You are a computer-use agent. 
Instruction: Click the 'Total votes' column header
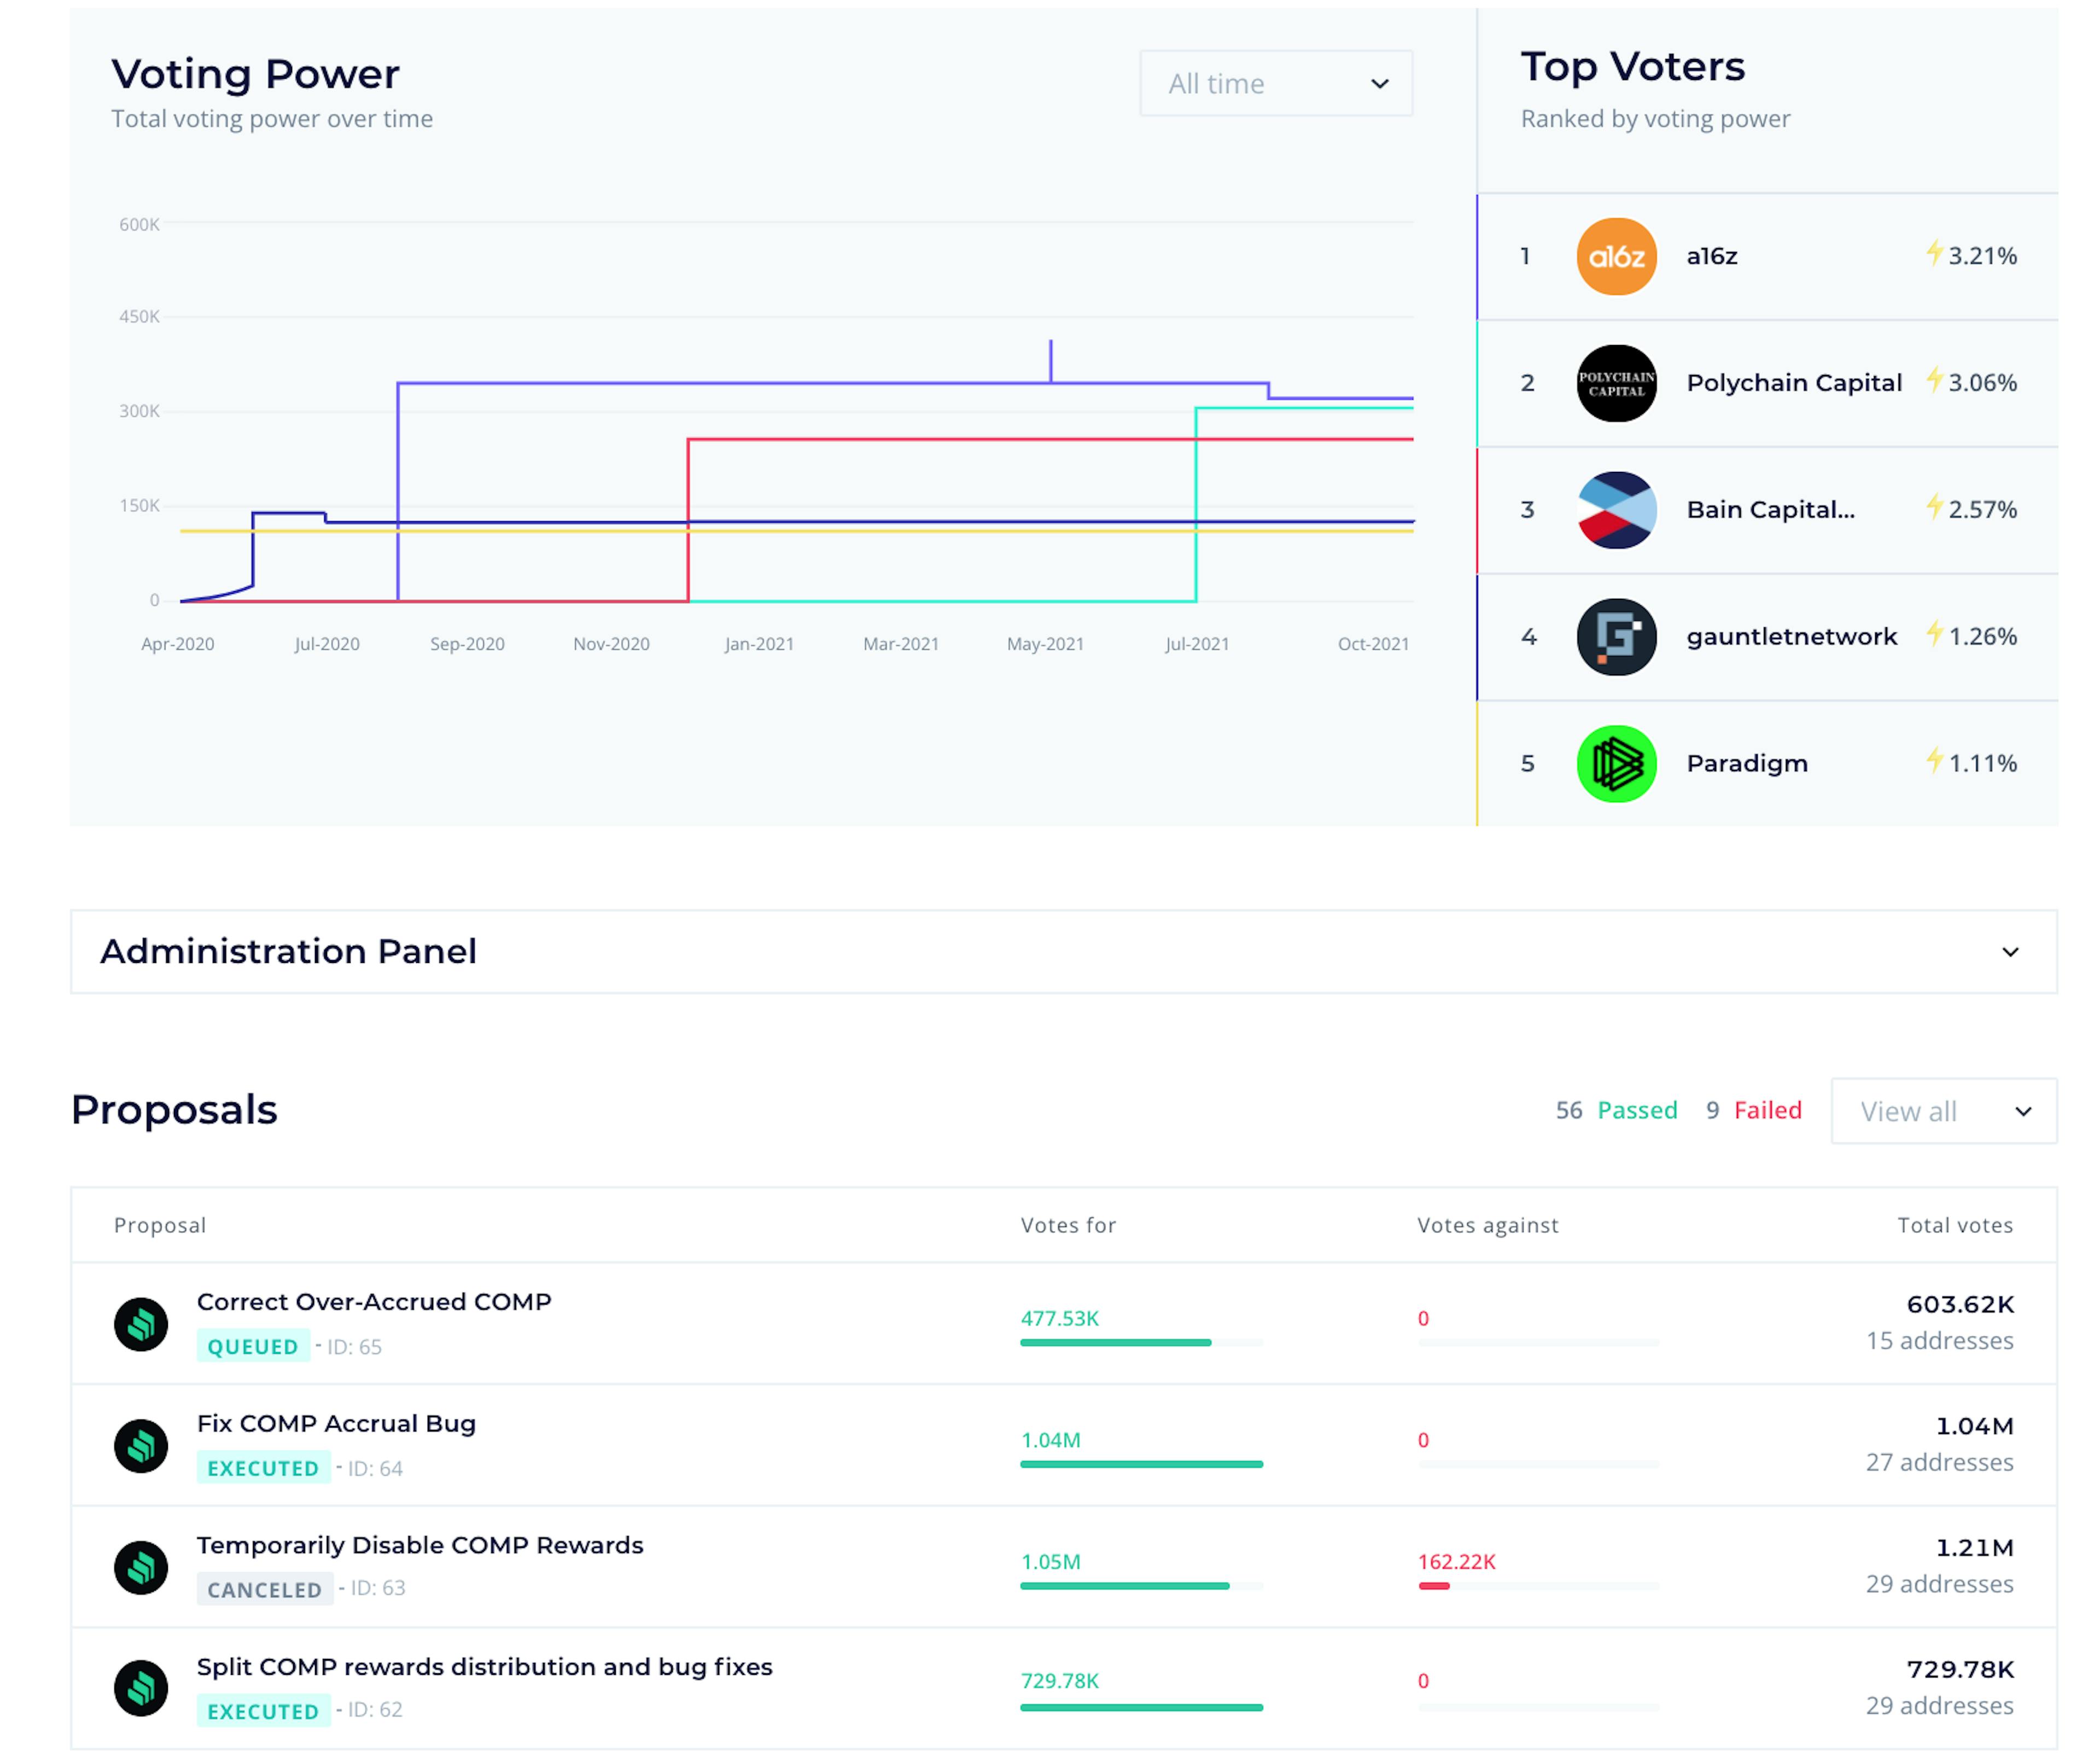pos(1955,1225)
